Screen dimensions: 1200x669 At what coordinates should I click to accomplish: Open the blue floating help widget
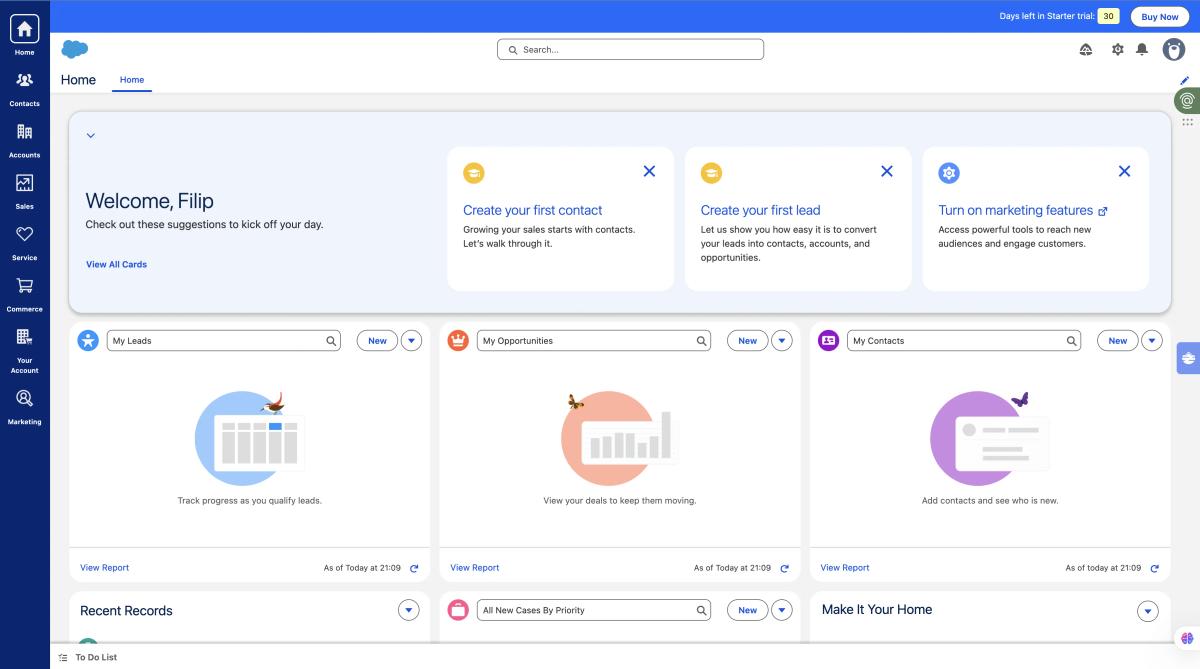point(1188,357)
